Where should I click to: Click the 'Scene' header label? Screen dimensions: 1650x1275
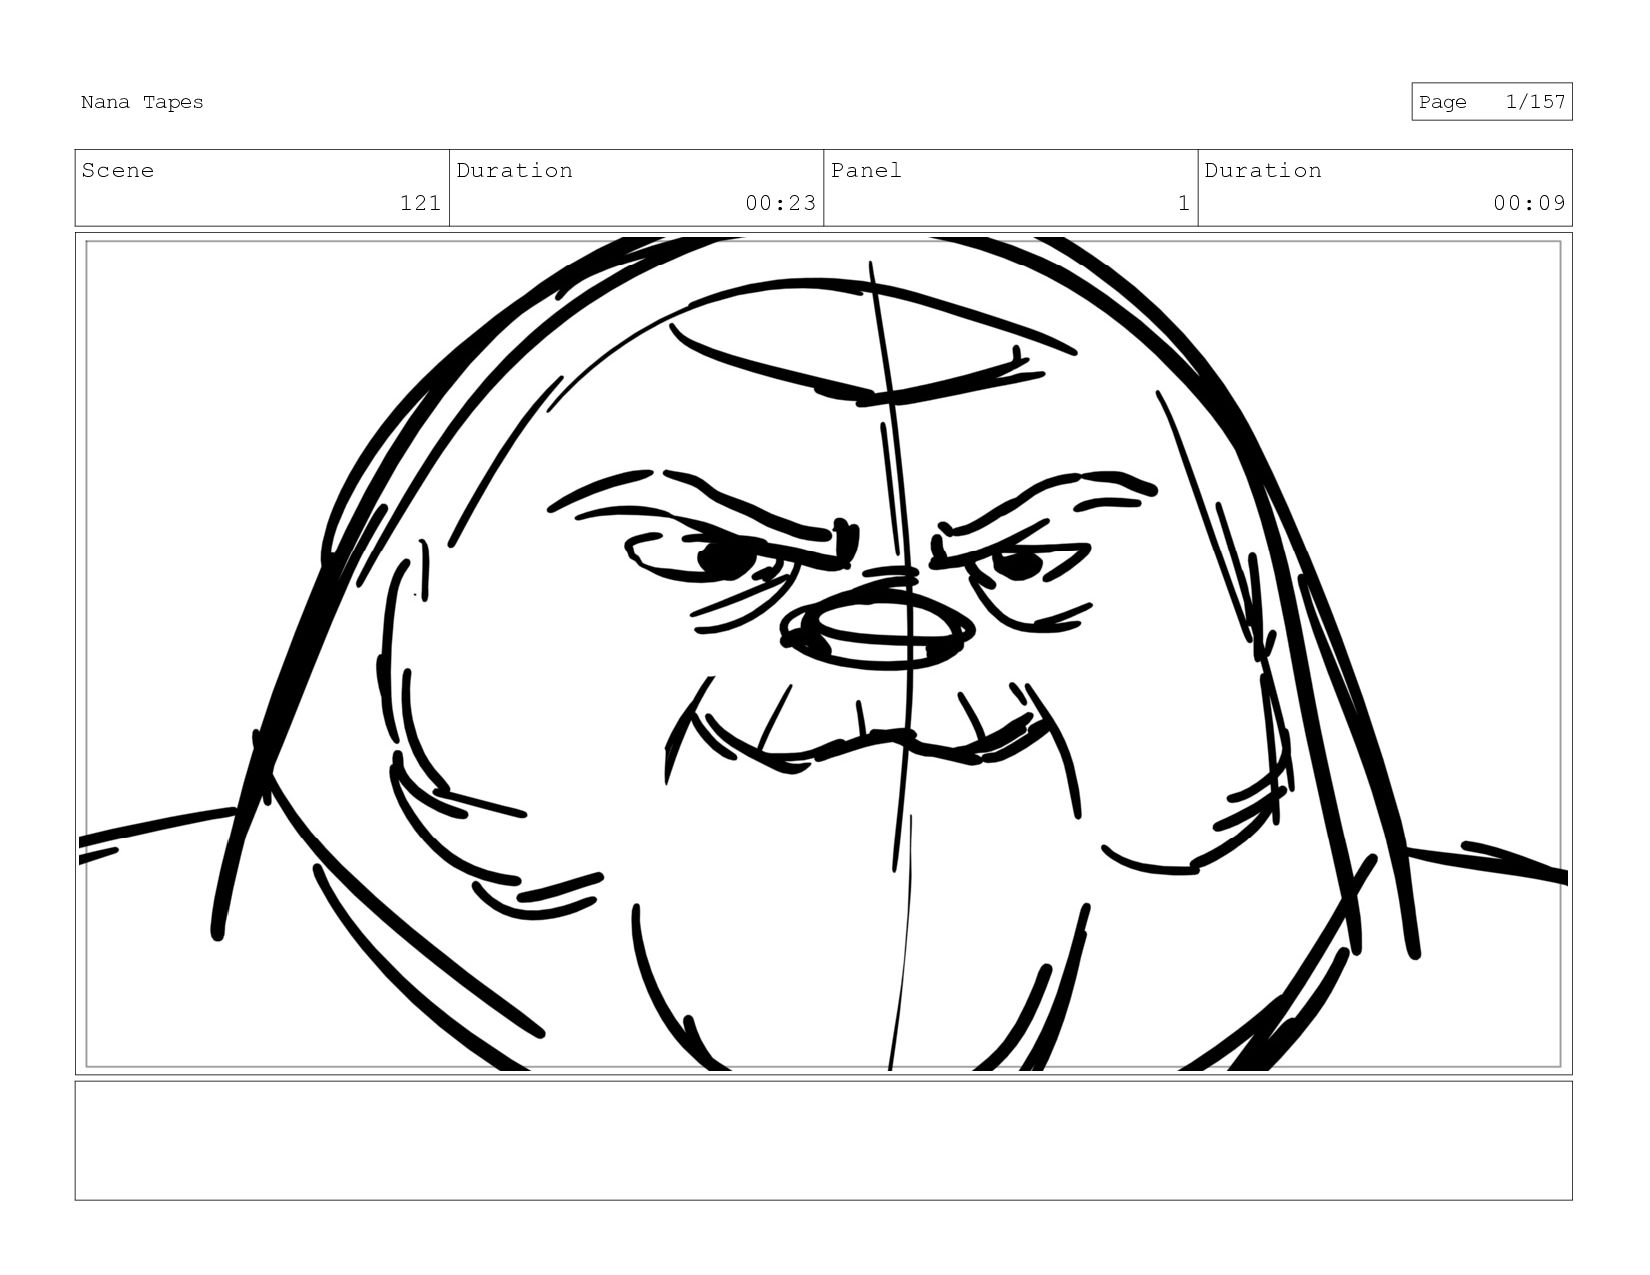(118, 171)
